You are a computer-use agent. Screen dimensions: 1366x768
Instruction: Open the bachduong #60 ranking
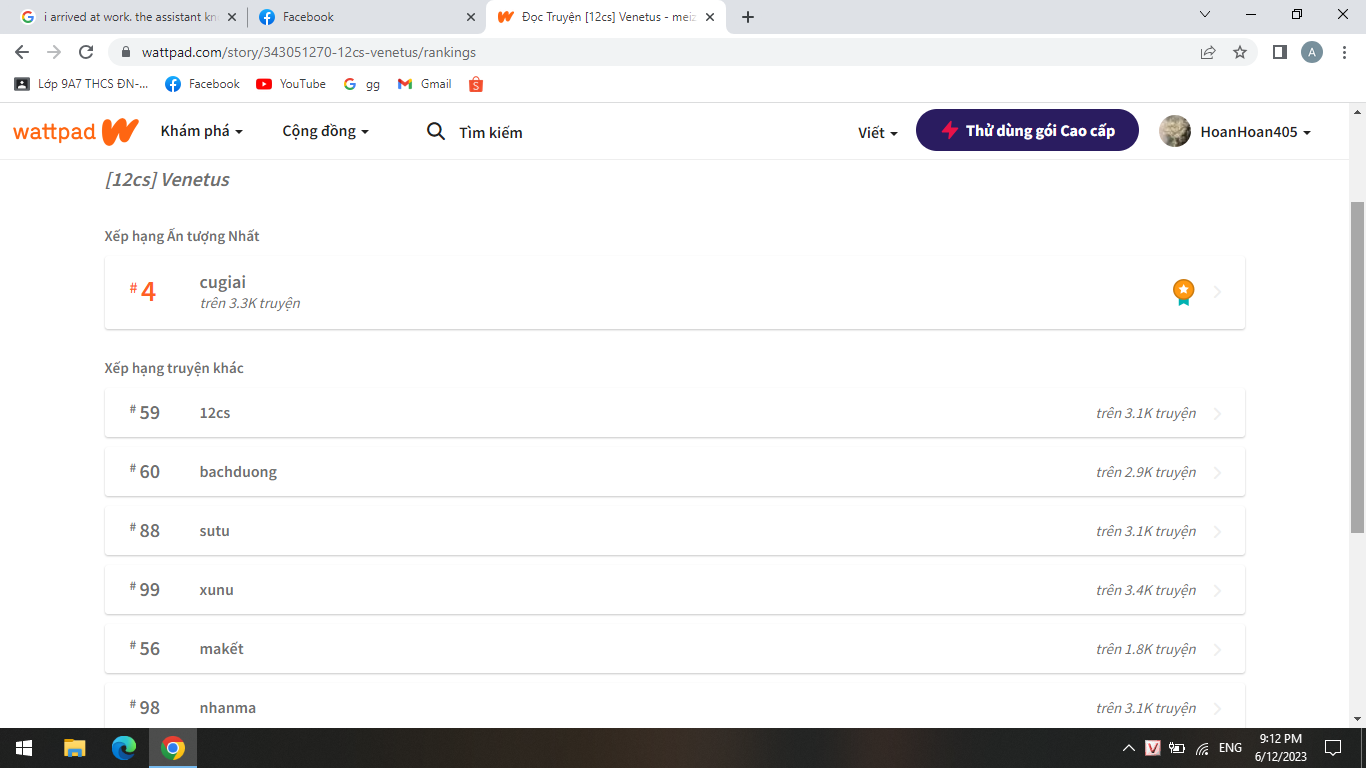675,472
